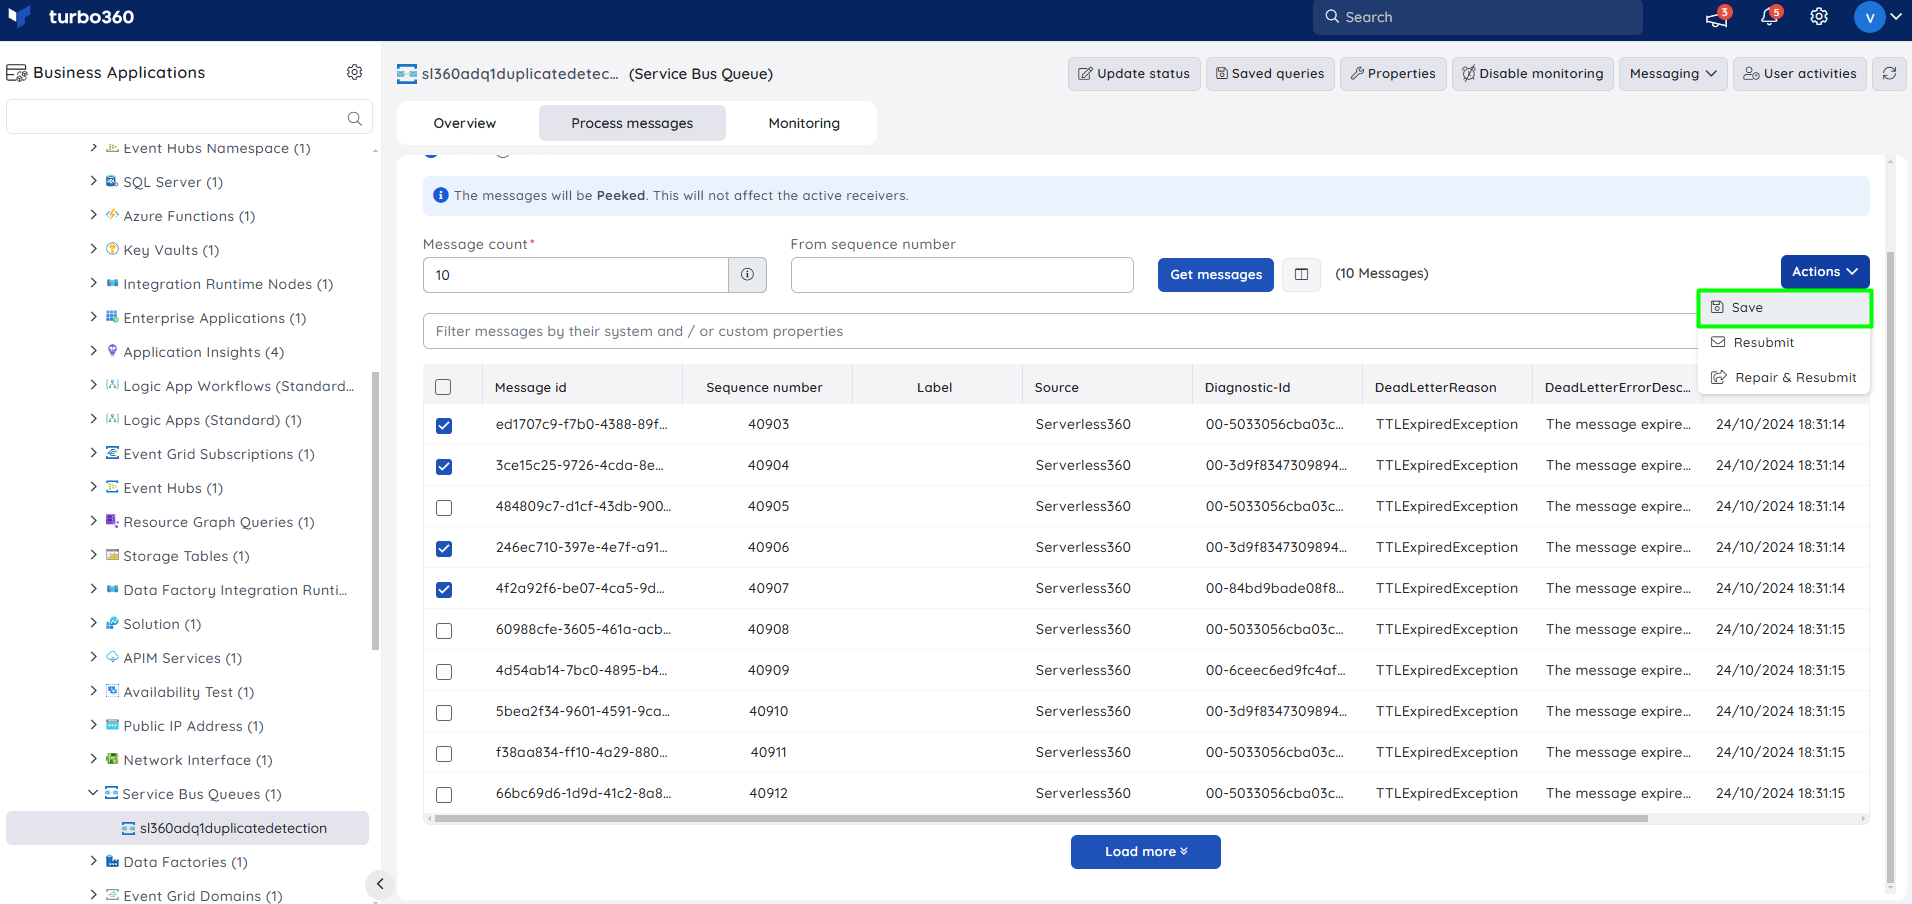The height and width of the screenshot is (904, 1912).
Task: Click the sidebar search magnifier icon
Action: pos(354,118)
